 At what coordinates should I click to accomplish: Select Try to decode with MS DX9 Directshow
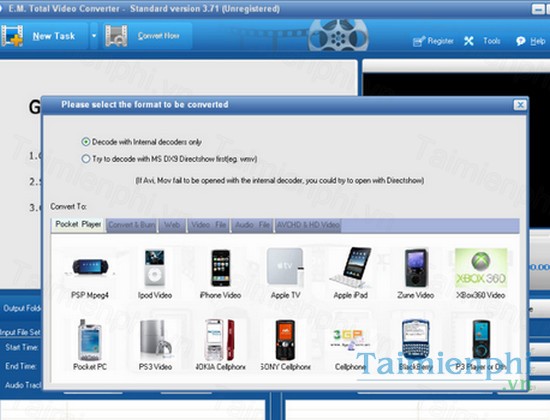[86, 159]
